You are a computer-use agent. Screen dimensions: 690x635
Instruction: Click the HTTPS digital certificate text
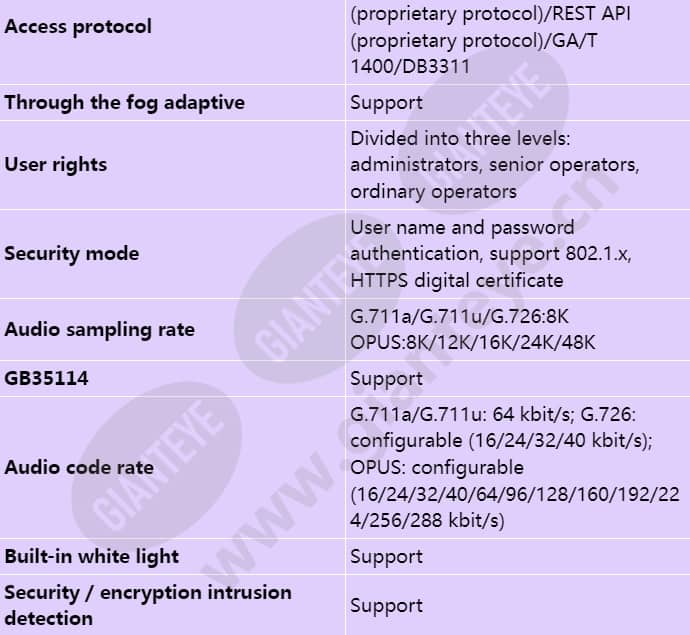[x=457, y=280]
